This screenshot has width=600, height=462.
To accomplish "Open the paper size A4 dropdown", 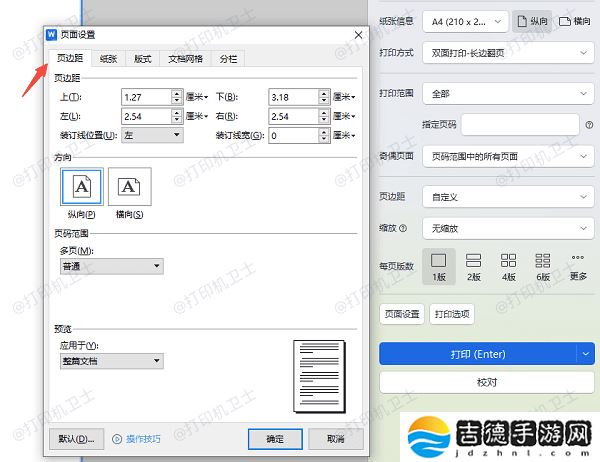I will [465, 22].
